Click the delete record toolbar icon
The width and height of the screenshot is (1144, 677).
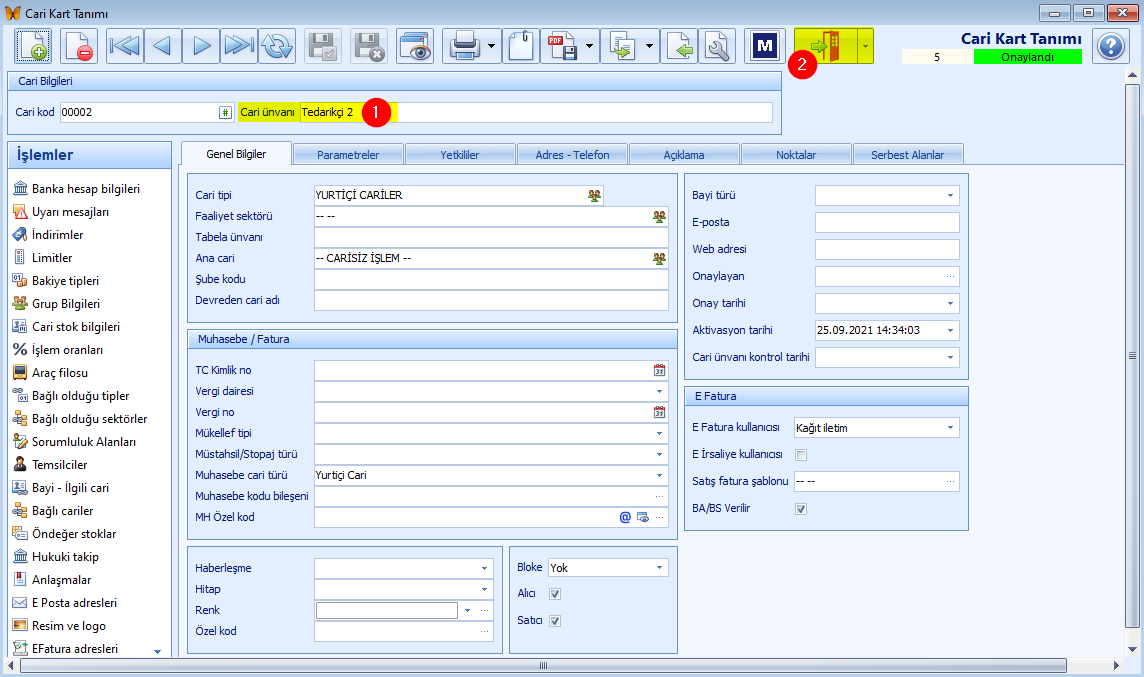tap(79, 46)
